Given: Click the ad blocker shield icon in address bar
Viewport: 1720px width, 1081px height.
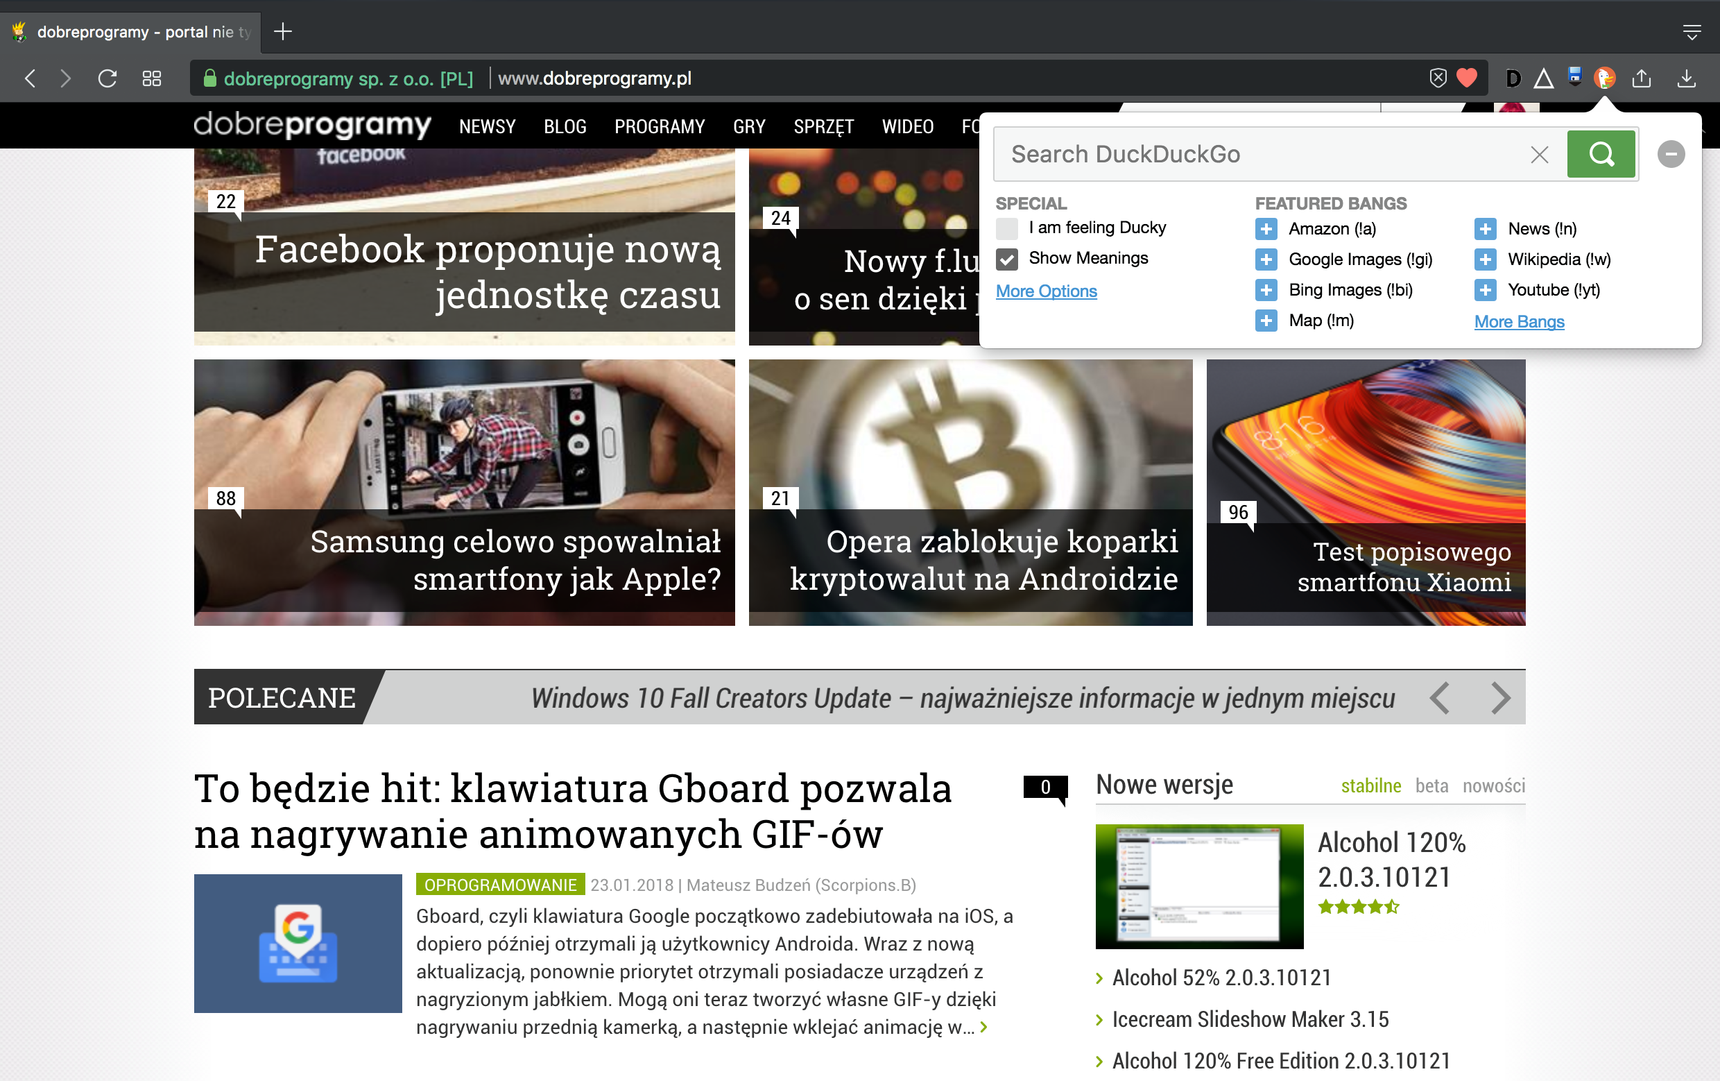Looking at the screenshot, I should 1438,78.
